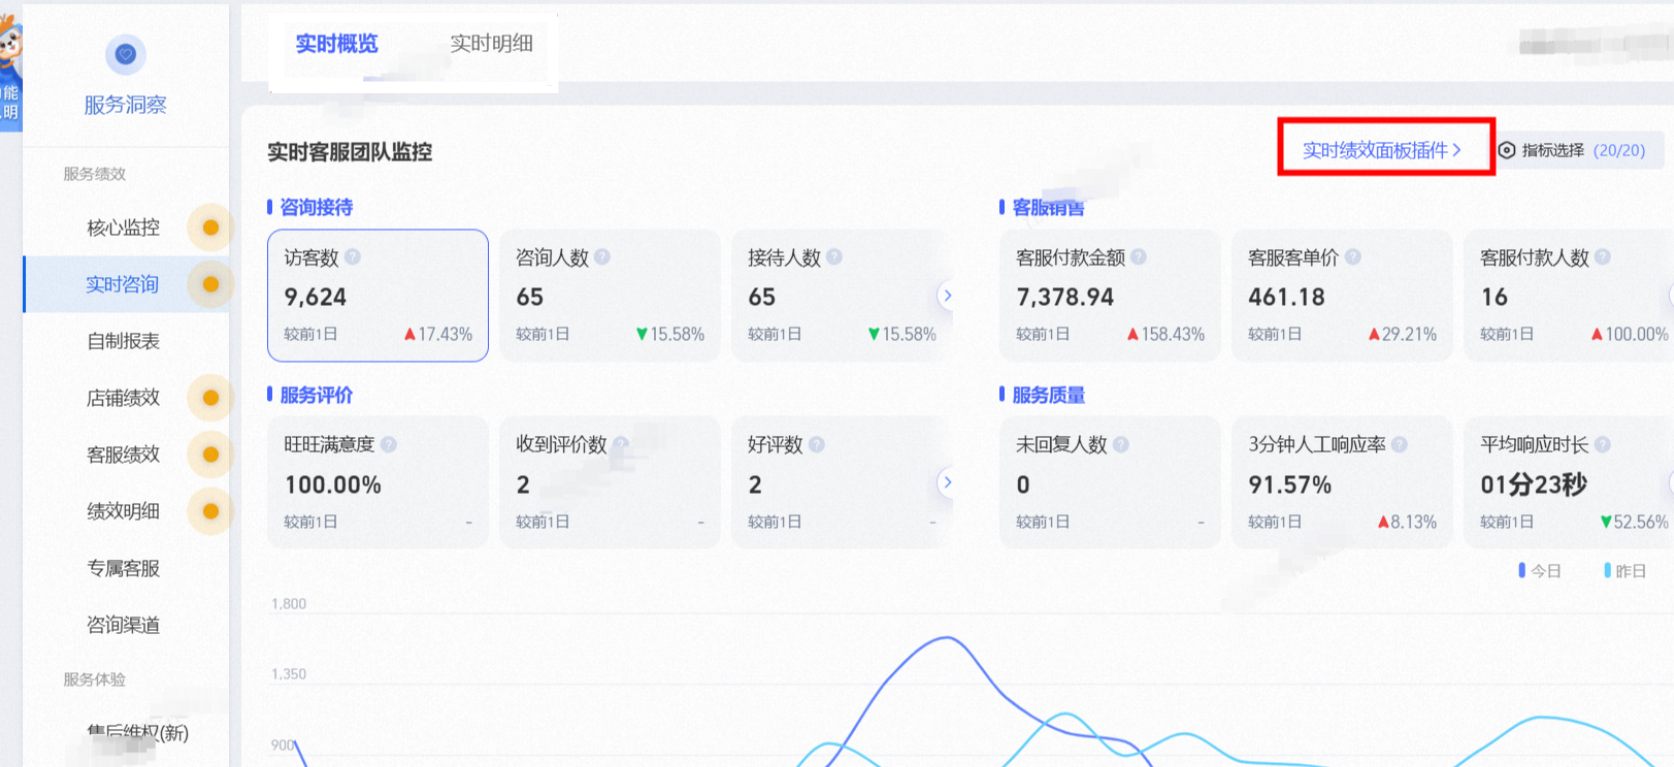The width and height of the screenshot is (1674, 767).
Task: Click the 01分23秒 response time value
Action: (x=1534, y=485)
